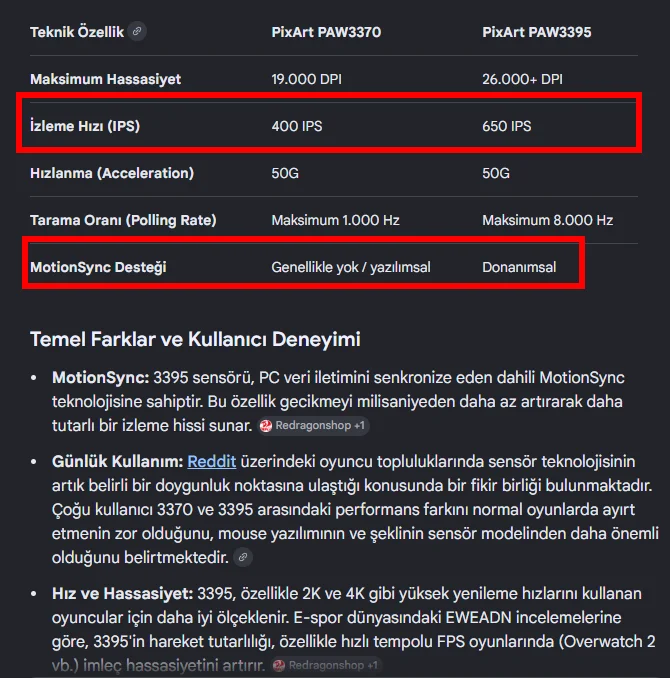Select the PixArt PAW3395 column header
The height and width of the screenshot is (678, 670).
pyautogui.click(x=537, y=32)
